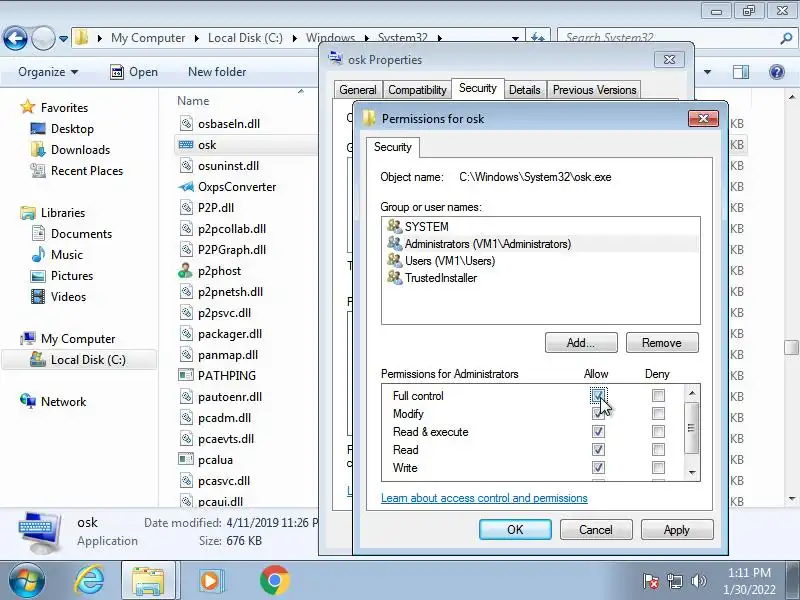
Task: Toggle the Allow Read checkbox
Action: (x=598, y=449)
